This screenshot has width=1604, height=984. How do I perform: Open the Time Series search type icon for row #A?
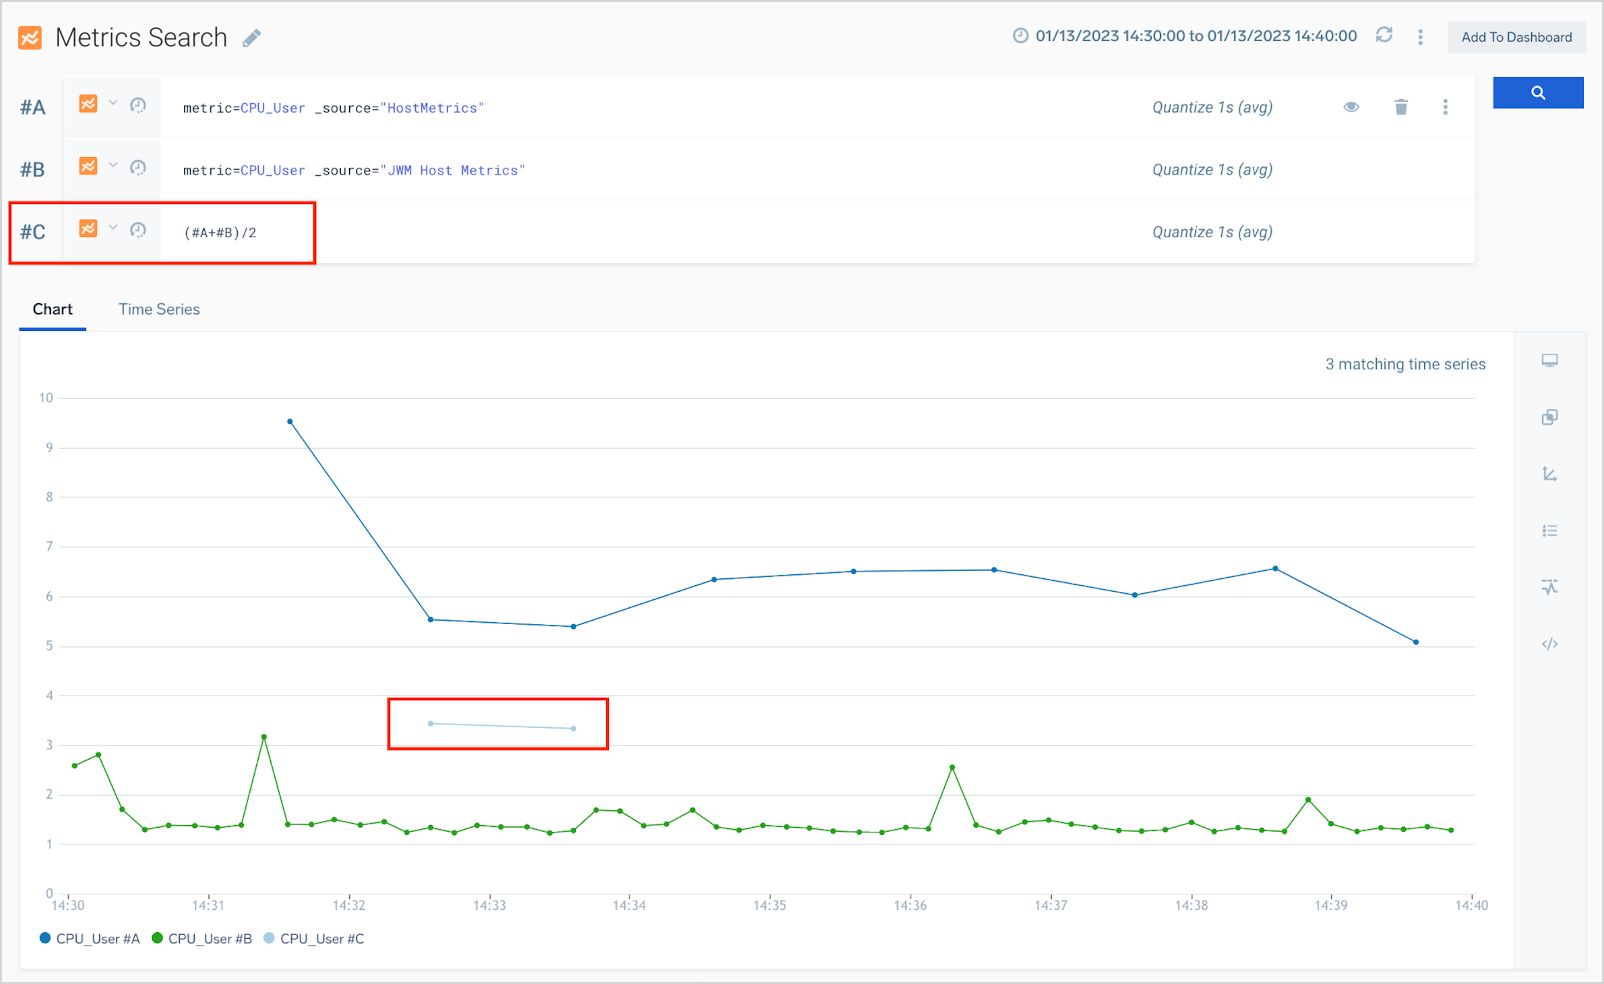coord(88,104)
